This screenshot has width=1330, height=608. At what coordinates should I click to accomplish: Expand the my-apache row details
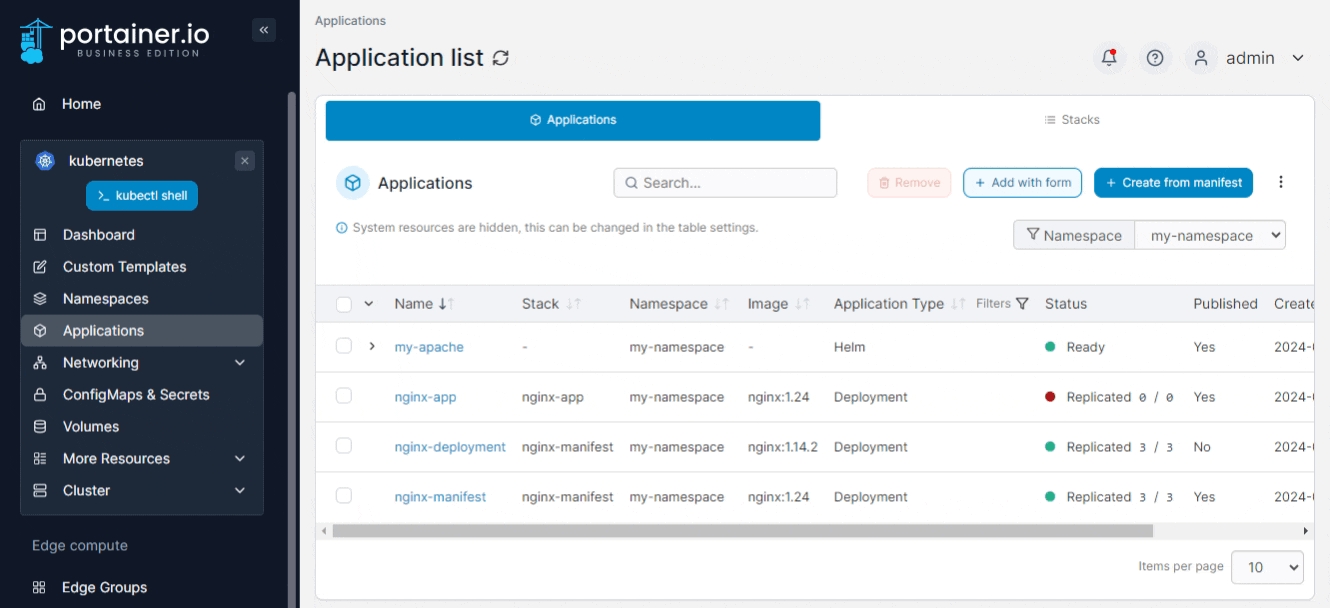pyautogui.click(x=372, y=346)
